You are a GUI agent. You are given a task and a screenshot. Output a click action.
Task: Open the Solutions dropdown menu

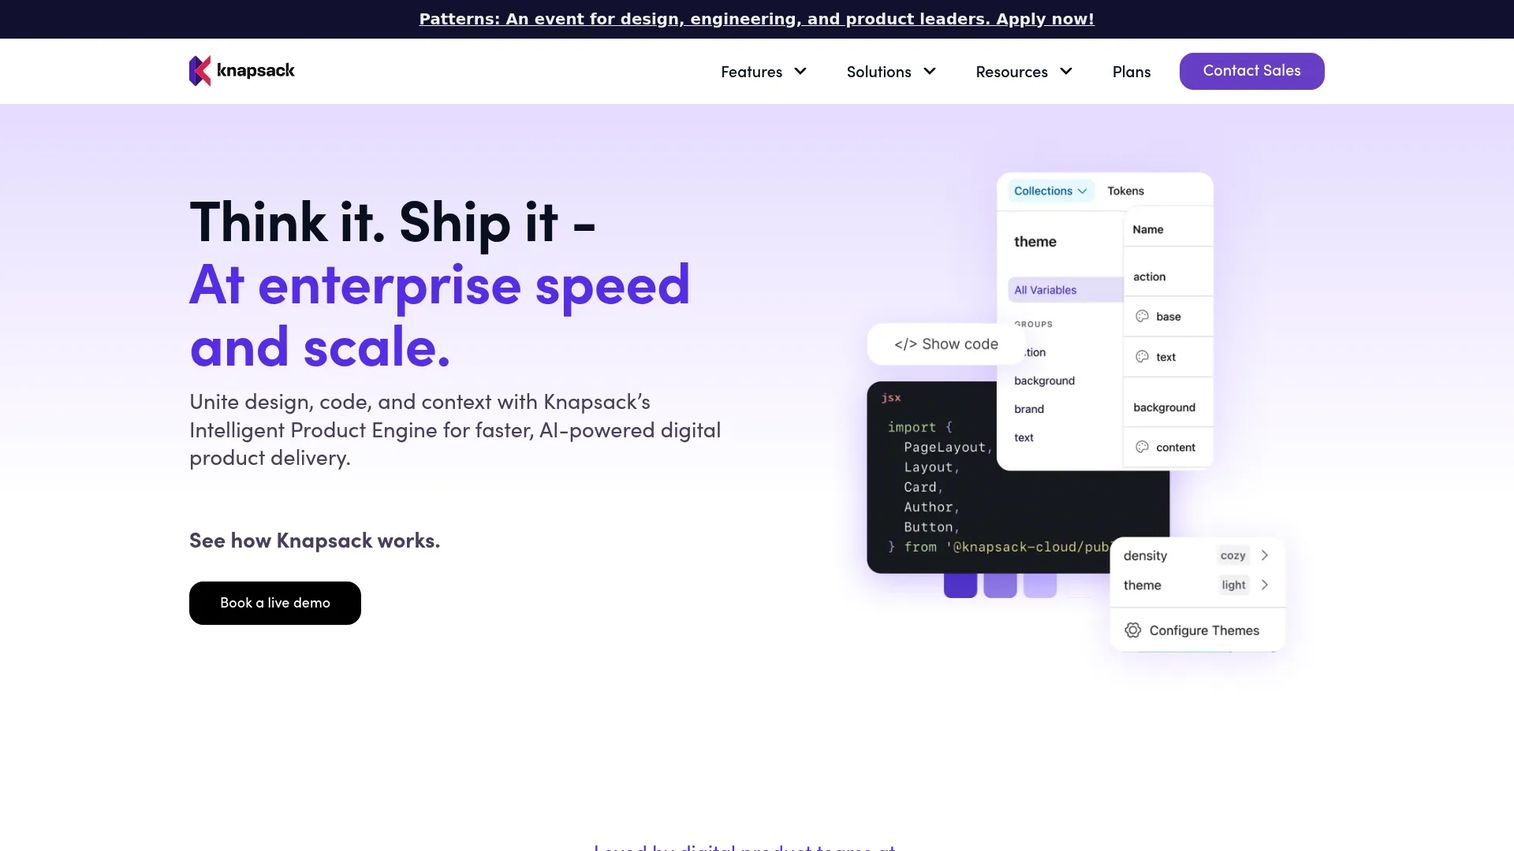pos(891,72)
